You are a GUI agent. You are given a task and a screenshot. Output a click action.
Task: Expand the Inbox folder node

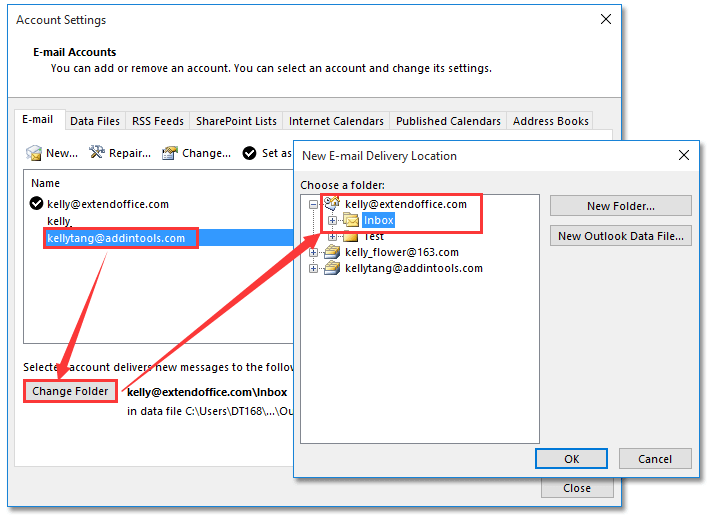(x=333, y=220)
